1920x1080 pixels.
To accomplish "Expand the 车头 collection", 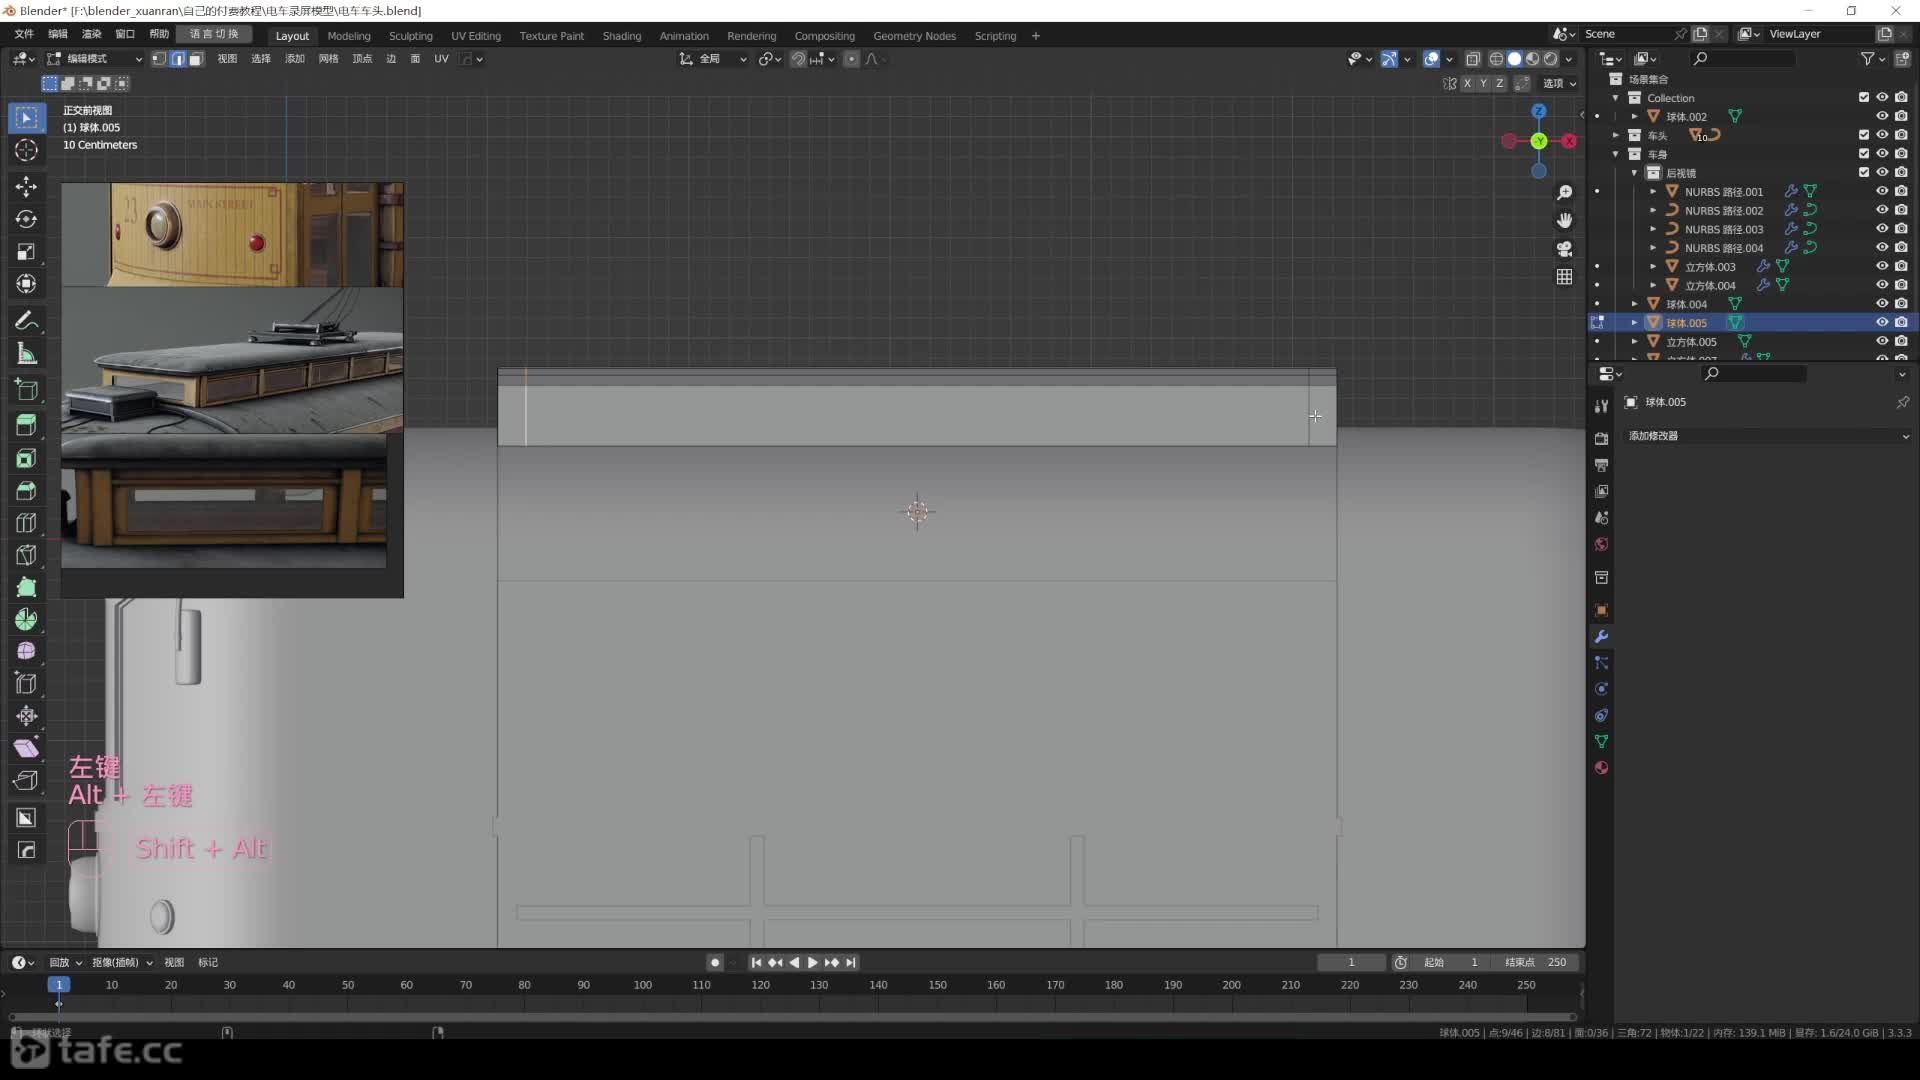I will 1616,135.
